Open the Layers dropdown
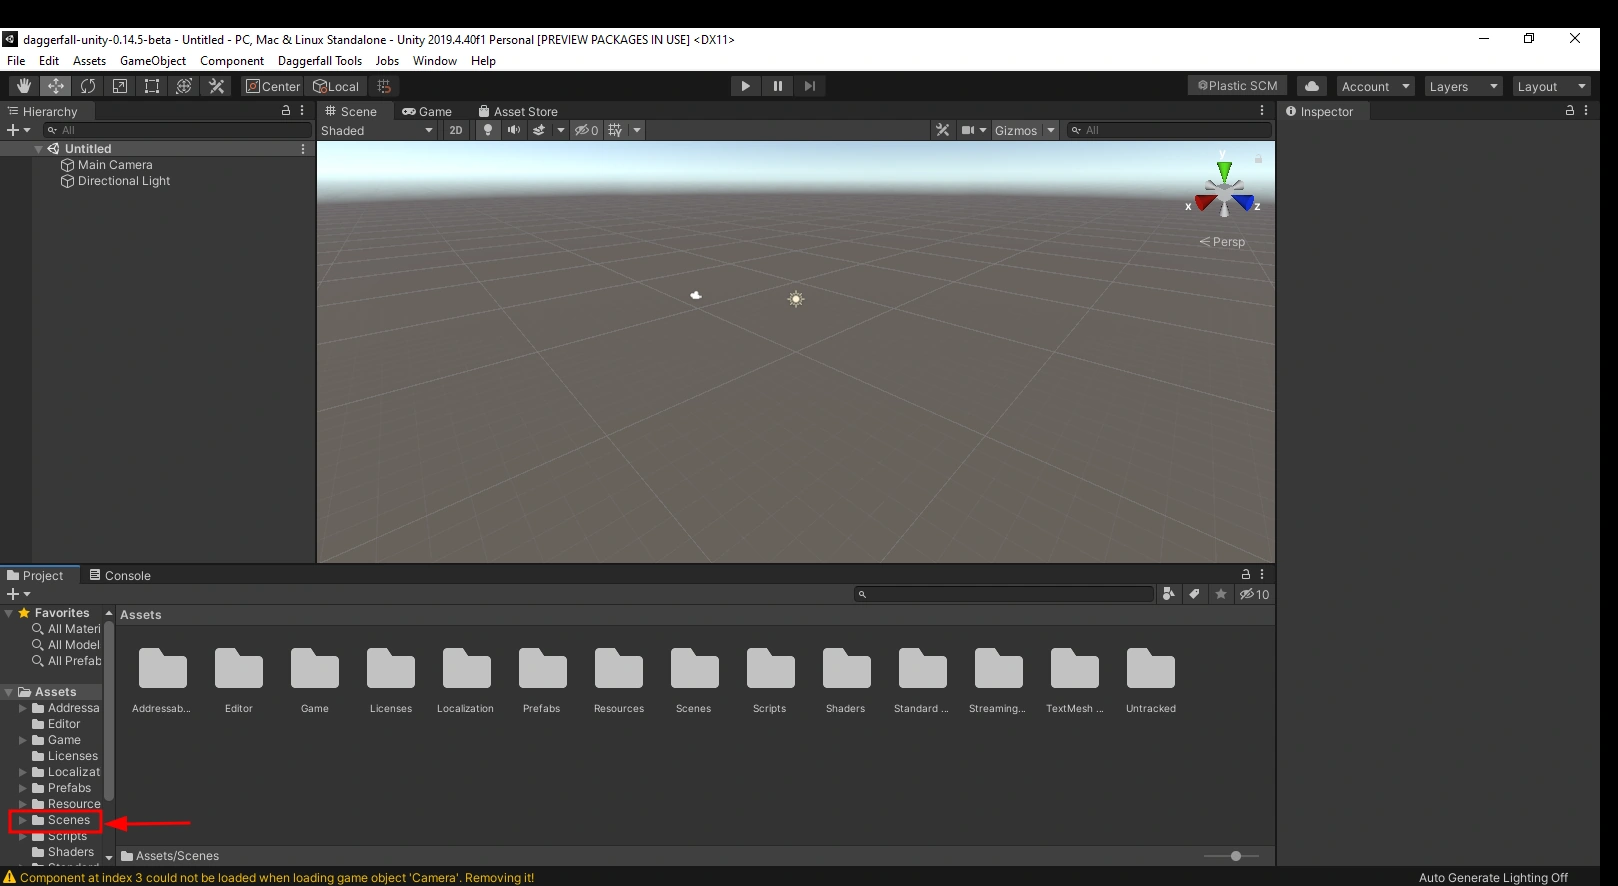 [1463, 86]
